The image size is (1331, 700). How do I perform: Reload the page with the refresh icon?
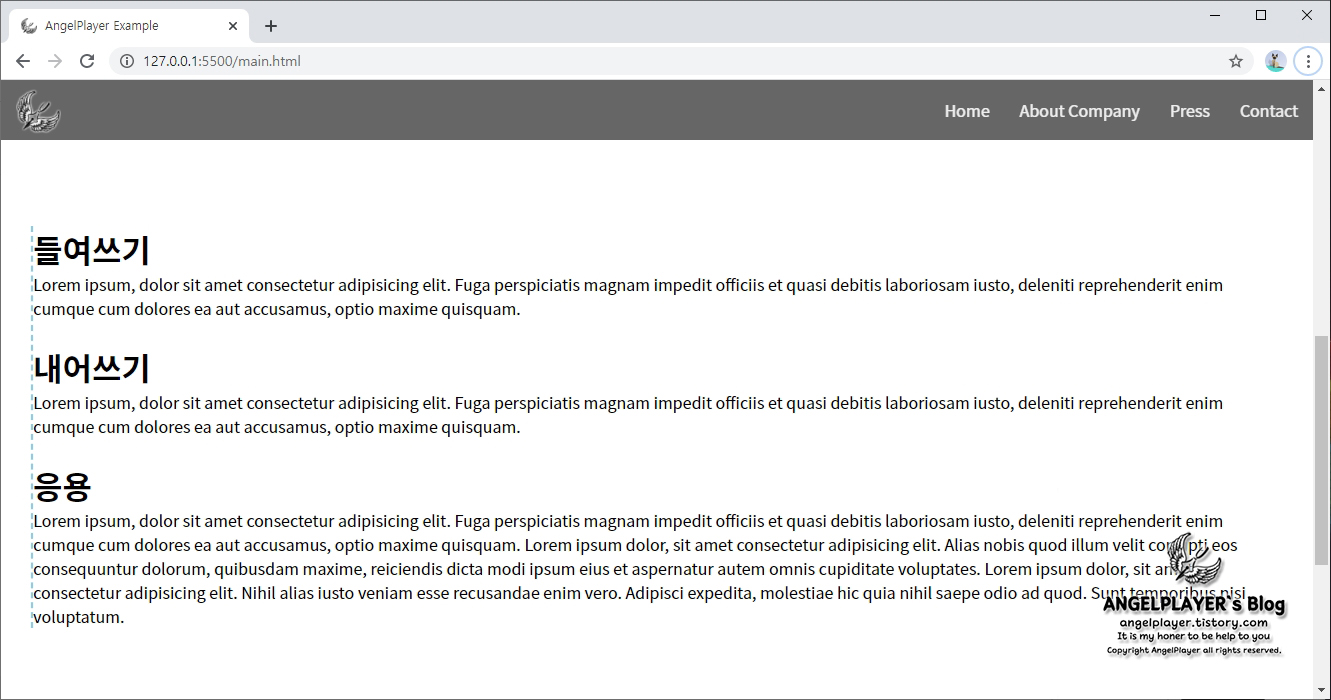point(87,61)
